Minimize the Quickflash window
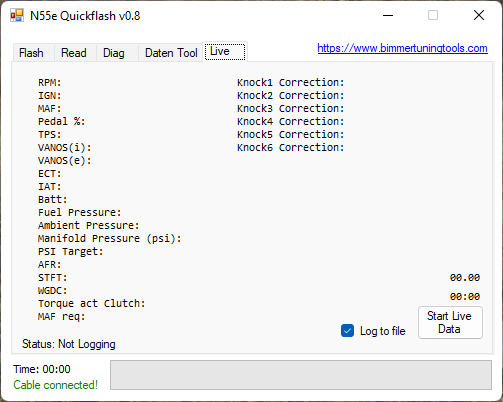Viewport: 503px width, 402px height. coord(388,15)
